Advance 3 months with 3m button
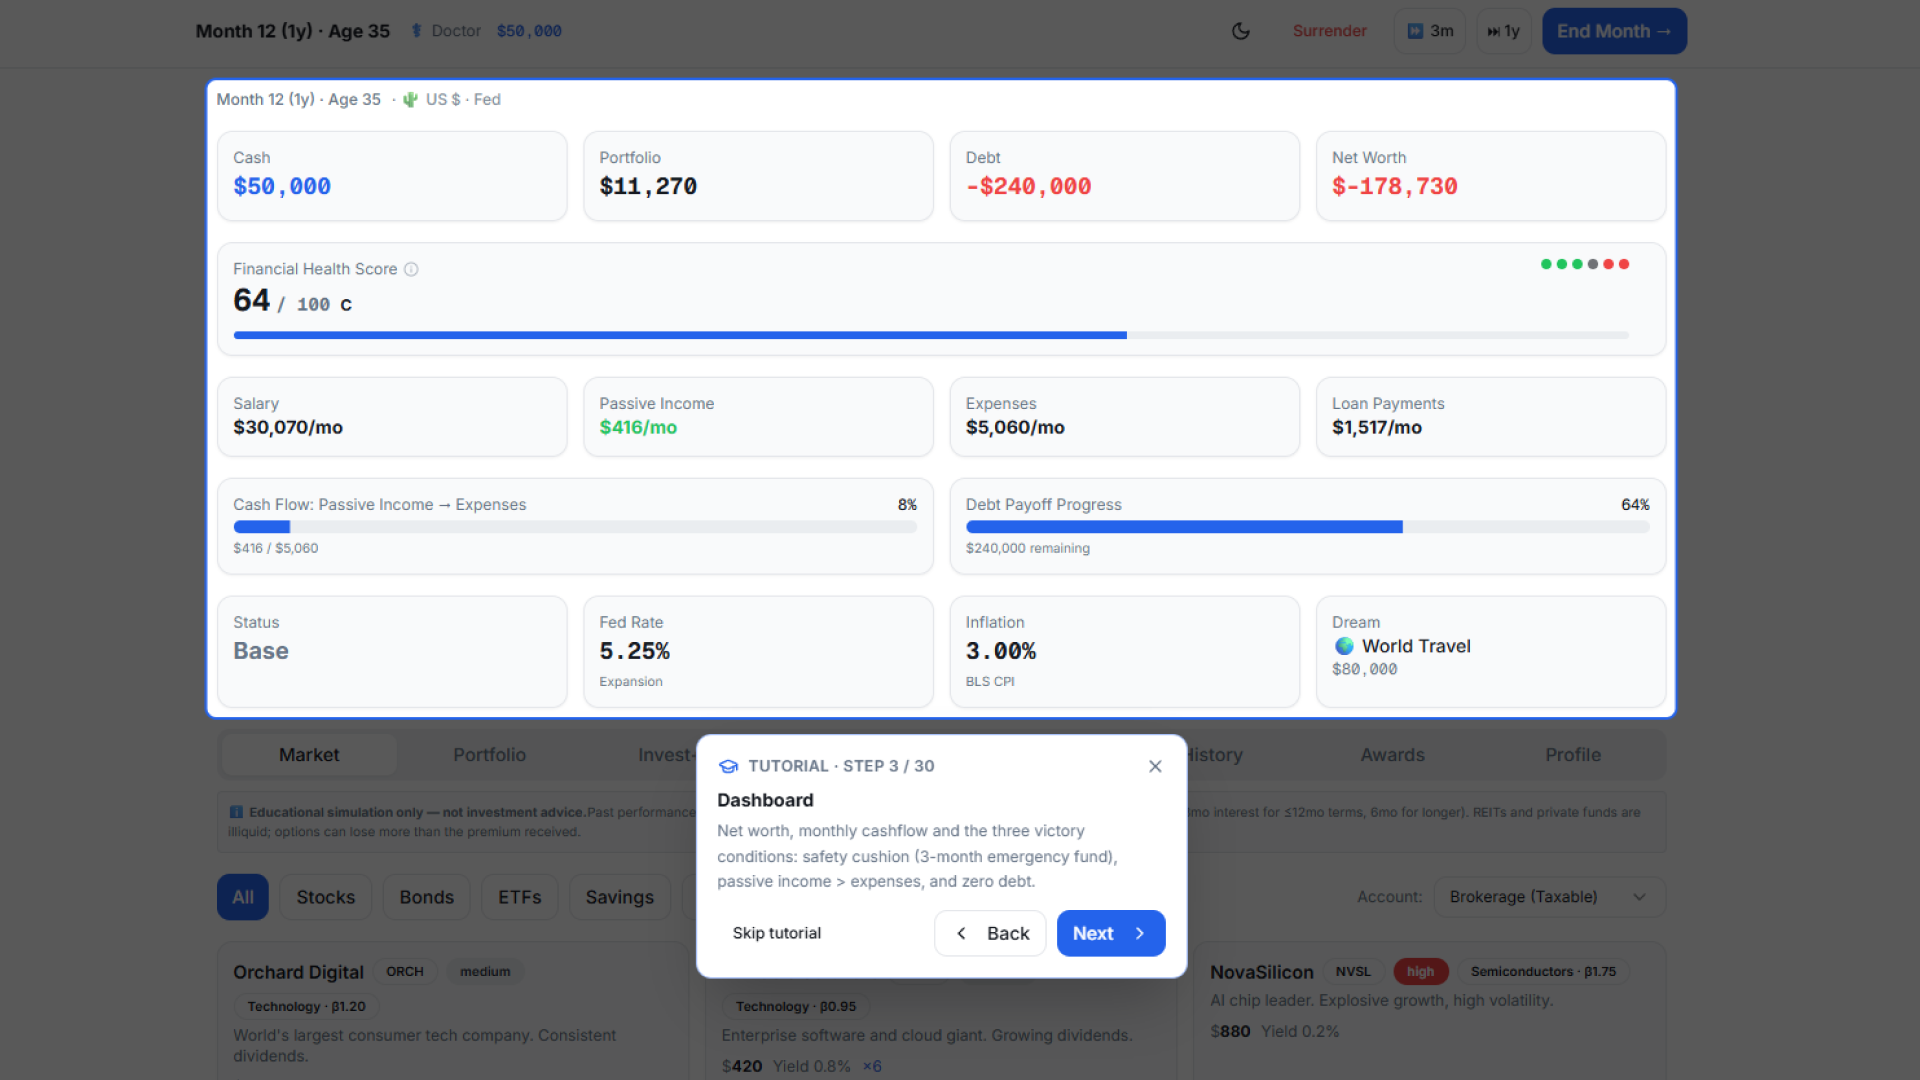The width and height of the screenshot is (1920, 1080). 1430,31
